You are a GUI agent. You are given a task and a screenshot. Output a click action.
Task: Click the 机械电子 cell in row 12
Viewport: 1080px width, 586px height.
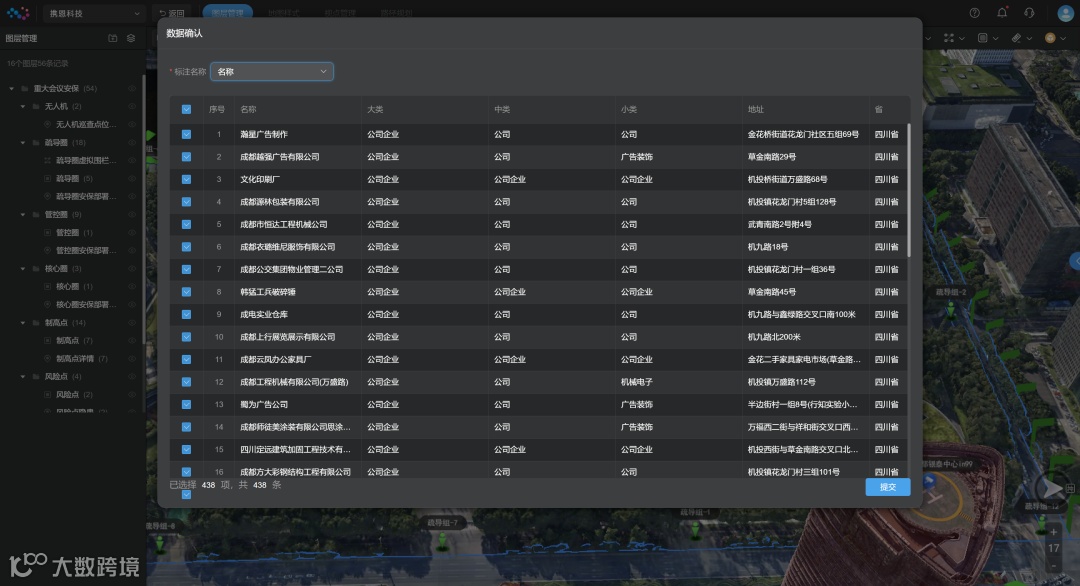tap(636, 382)
